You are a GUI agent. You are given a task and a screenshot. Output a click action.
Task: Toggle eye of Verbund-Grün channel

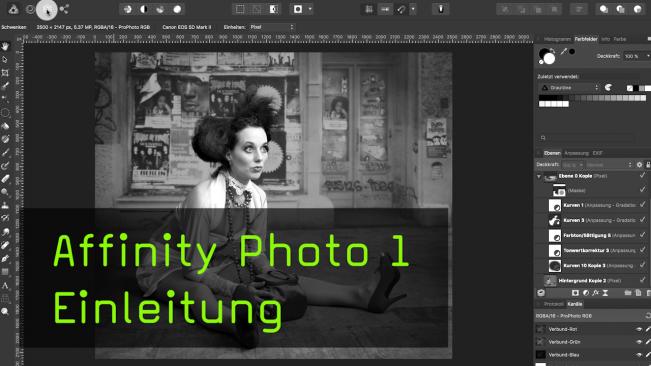639,342
